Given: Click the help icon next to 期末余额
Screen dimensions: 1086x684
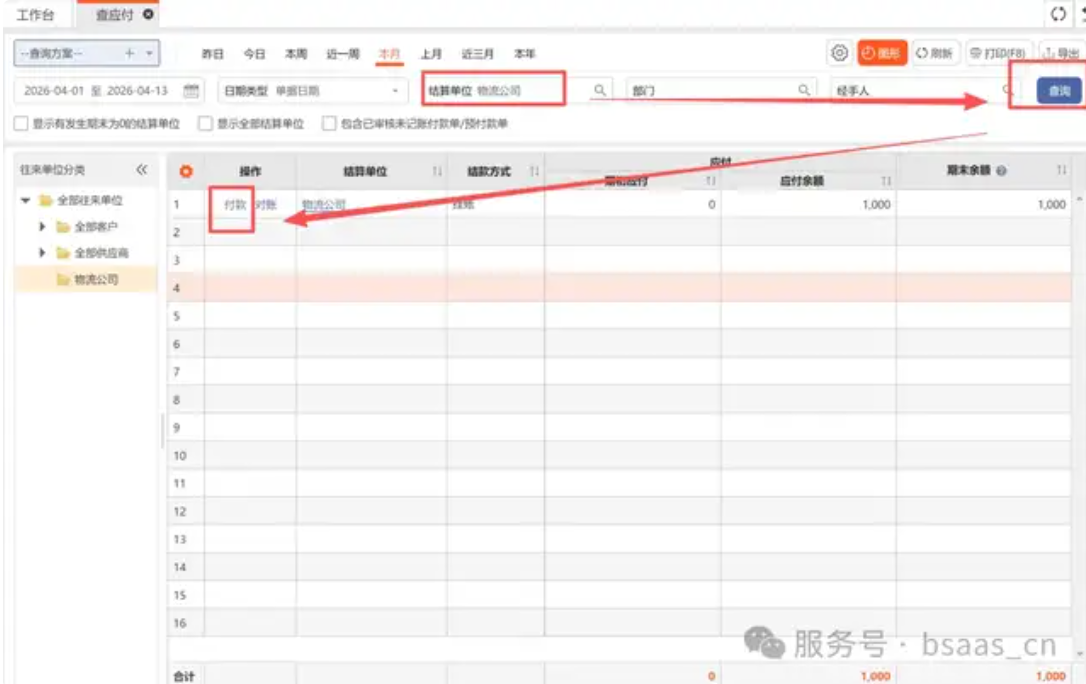Looking at the screenshot, I should pyautogui.click(x=1001, y=170).
